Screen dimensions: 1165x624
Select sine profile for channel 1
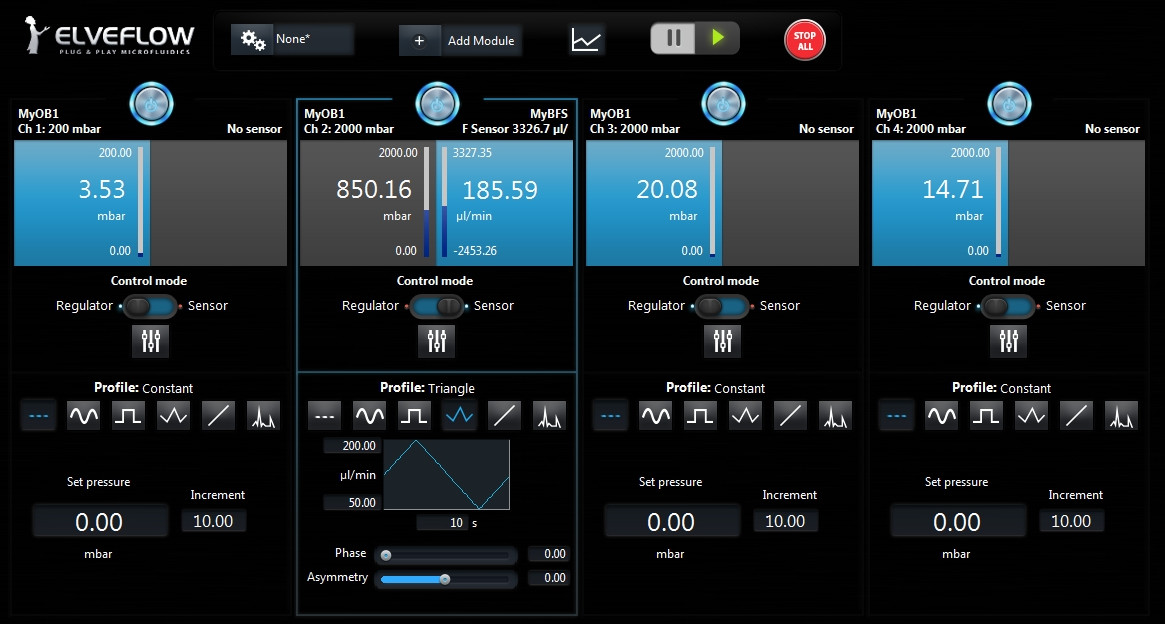[x=83, y=415]
